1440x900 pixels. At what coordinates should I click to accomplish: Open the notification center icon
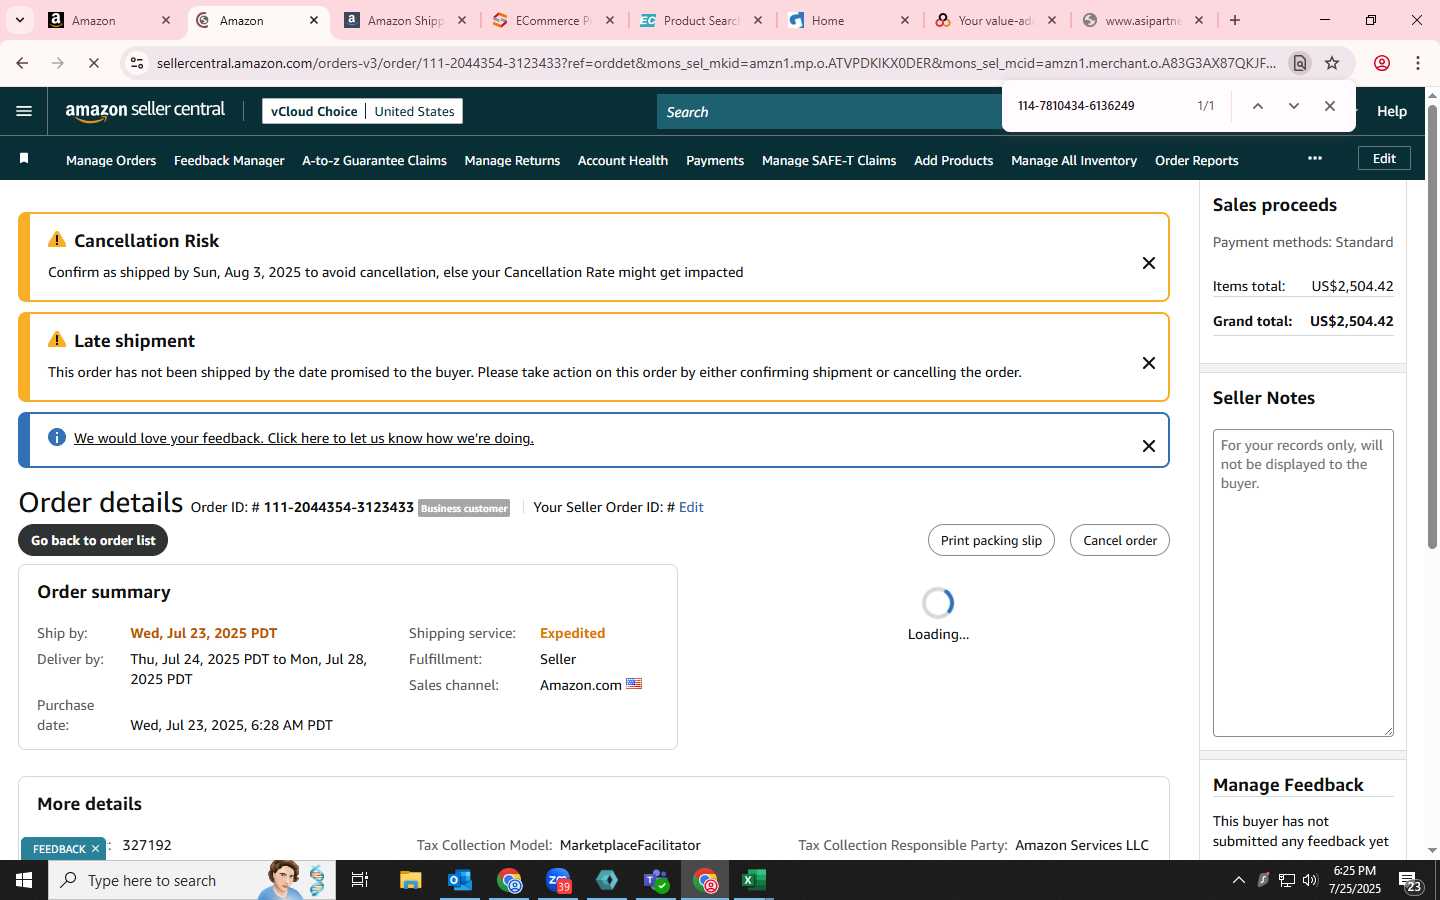(x=1410, y=881)
